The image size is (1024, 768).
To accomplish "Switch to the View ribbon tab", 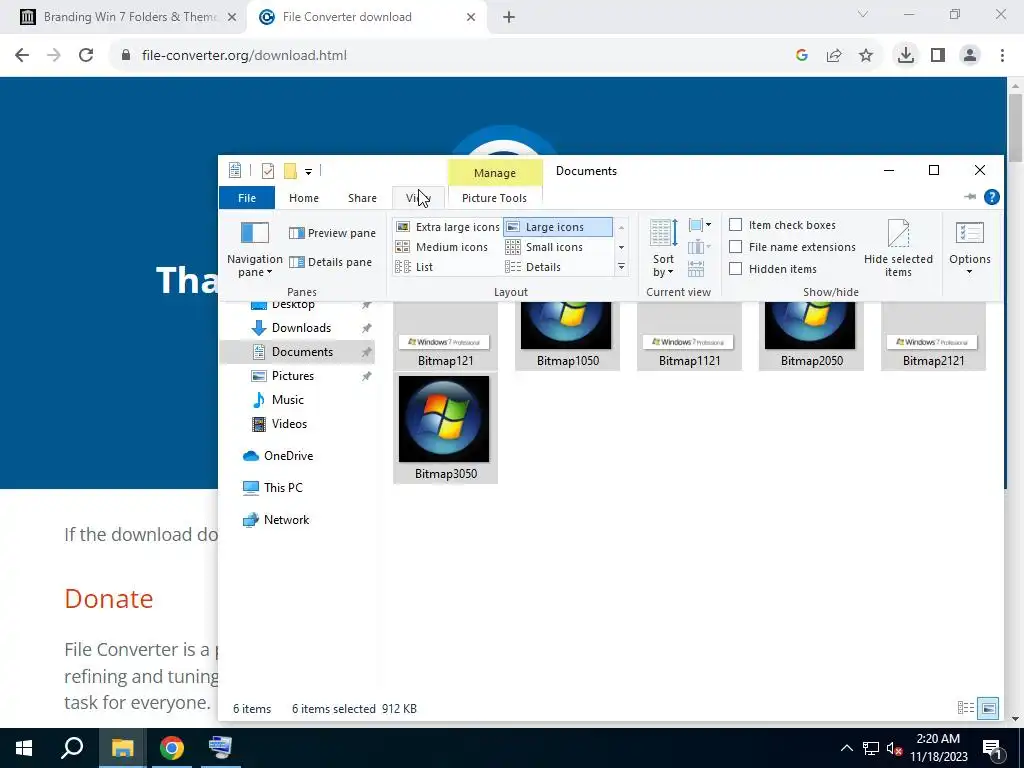I will point(418,198).
